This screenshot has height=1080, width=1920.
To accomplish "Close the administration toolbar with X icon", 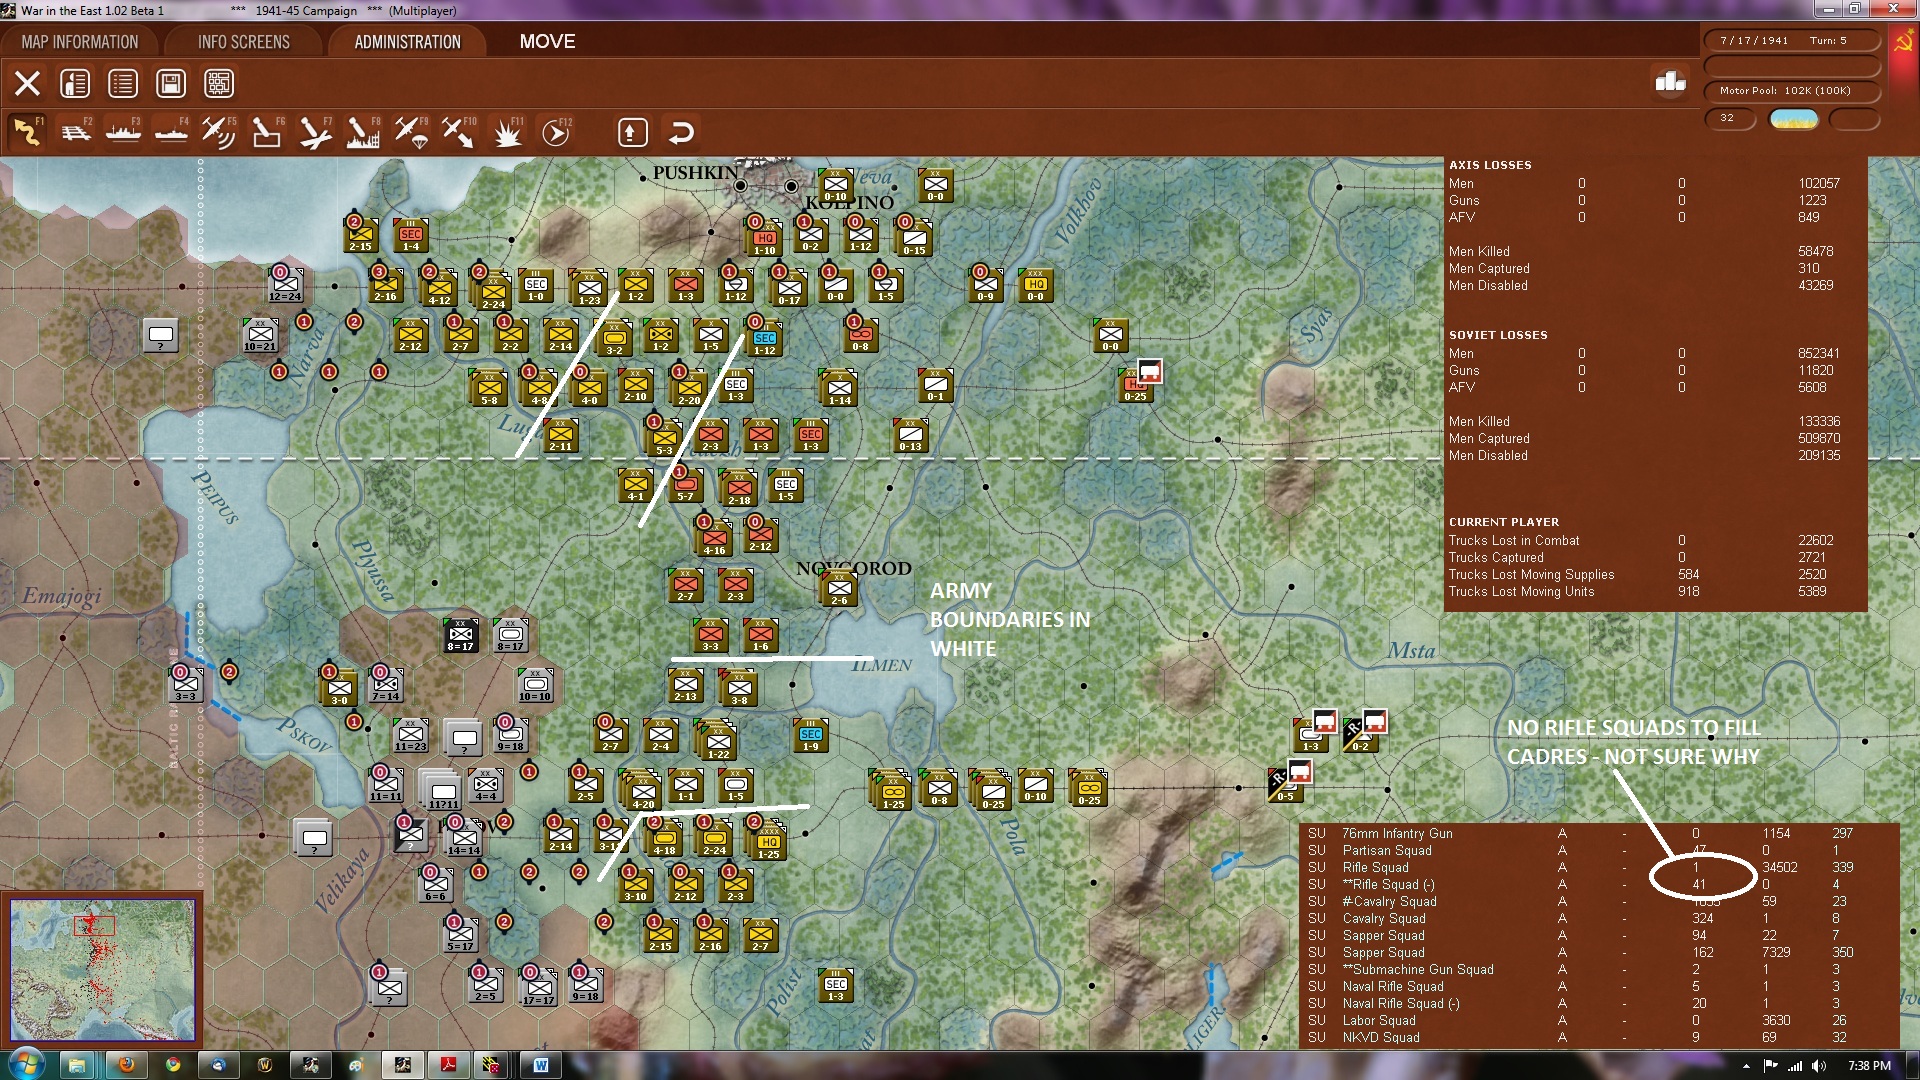I will click(x=27, y=83).
